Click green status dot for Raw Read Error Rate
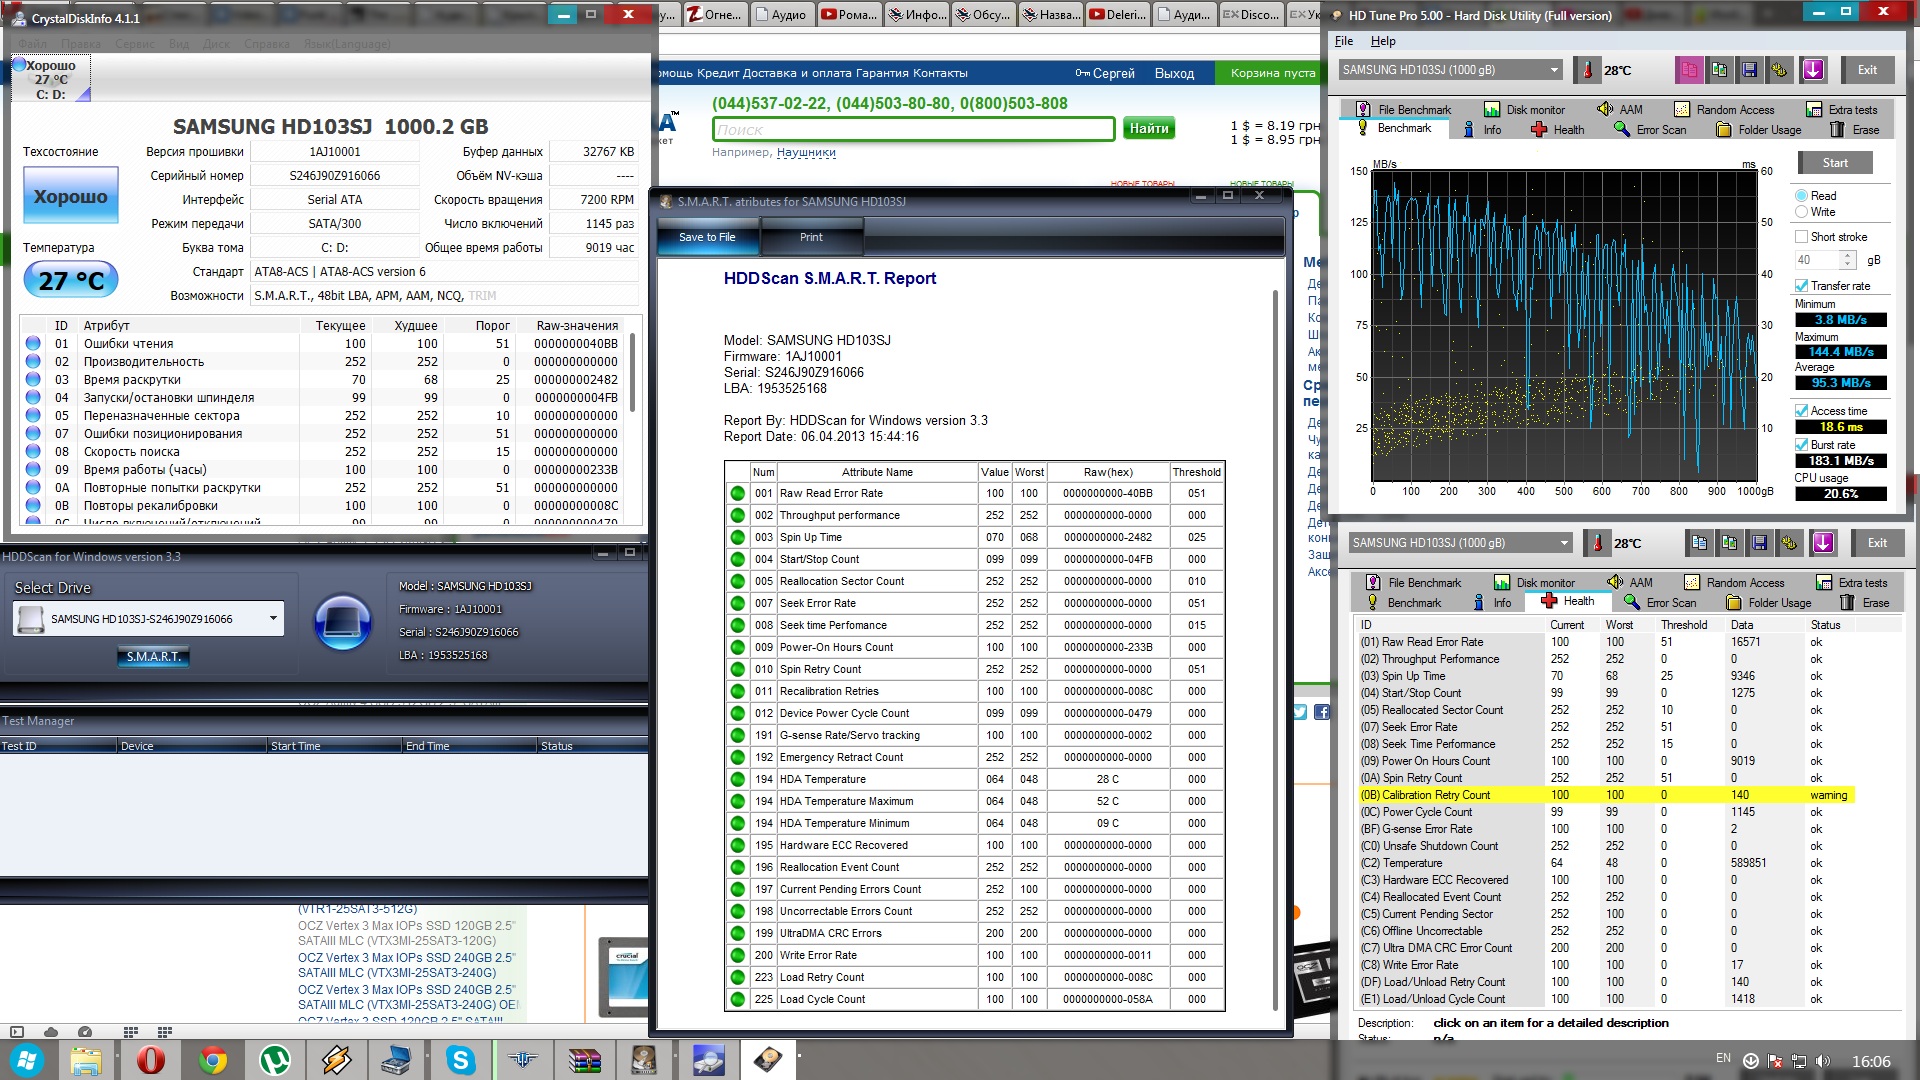The width and height of the screenshot is (1920, 1080). tap(738, 493)
